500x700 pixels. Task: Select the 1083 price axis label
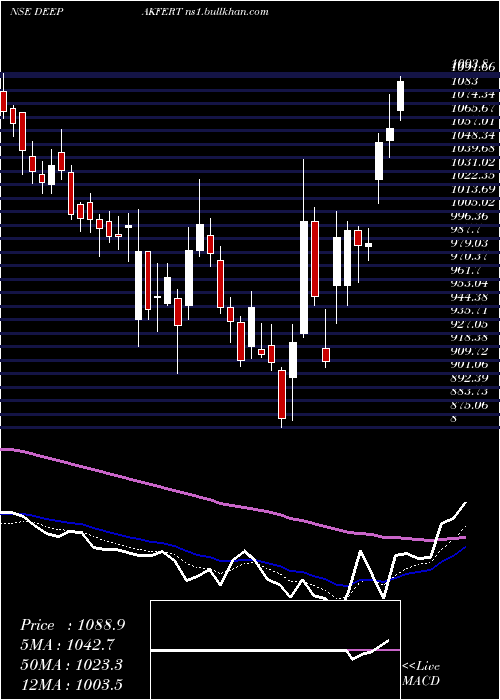click(464, 81)
